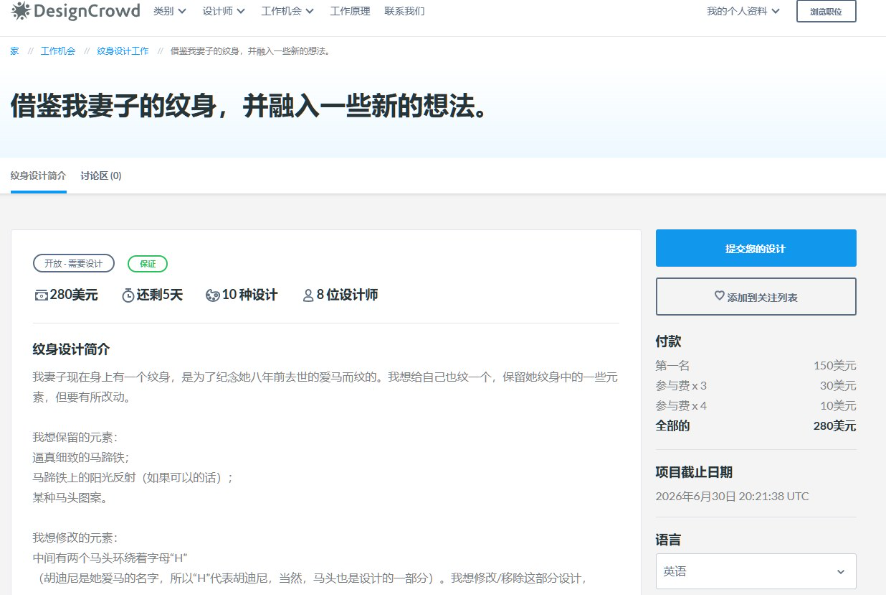The image size is (886, 595).
Task: Open 联系我们 in the top navigation
Action: [x=404, y=11]
